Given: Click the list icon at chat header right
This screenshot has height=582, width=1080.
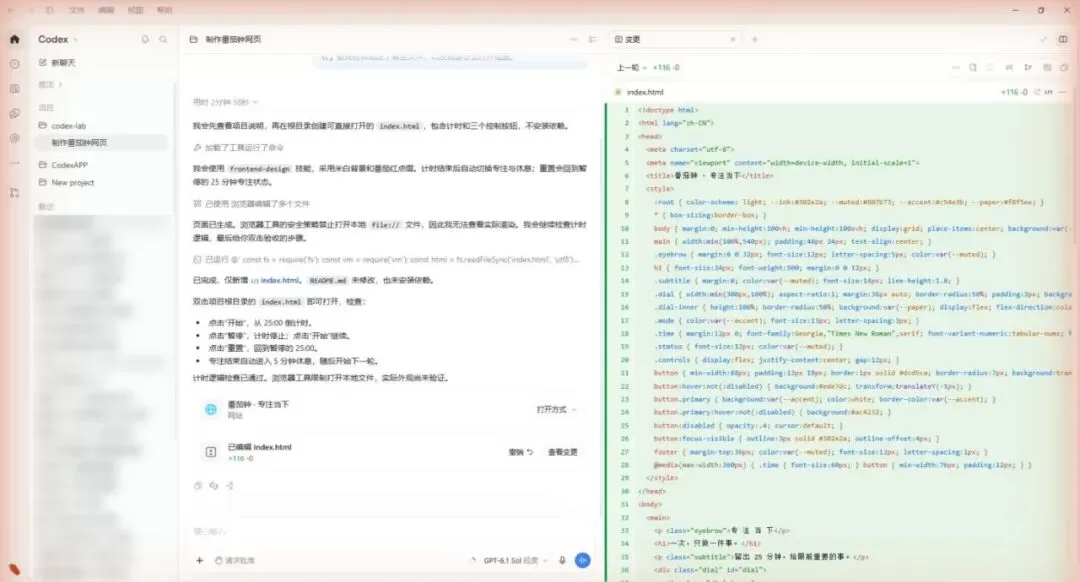Looking at the screenshot, I should point(592,39).
